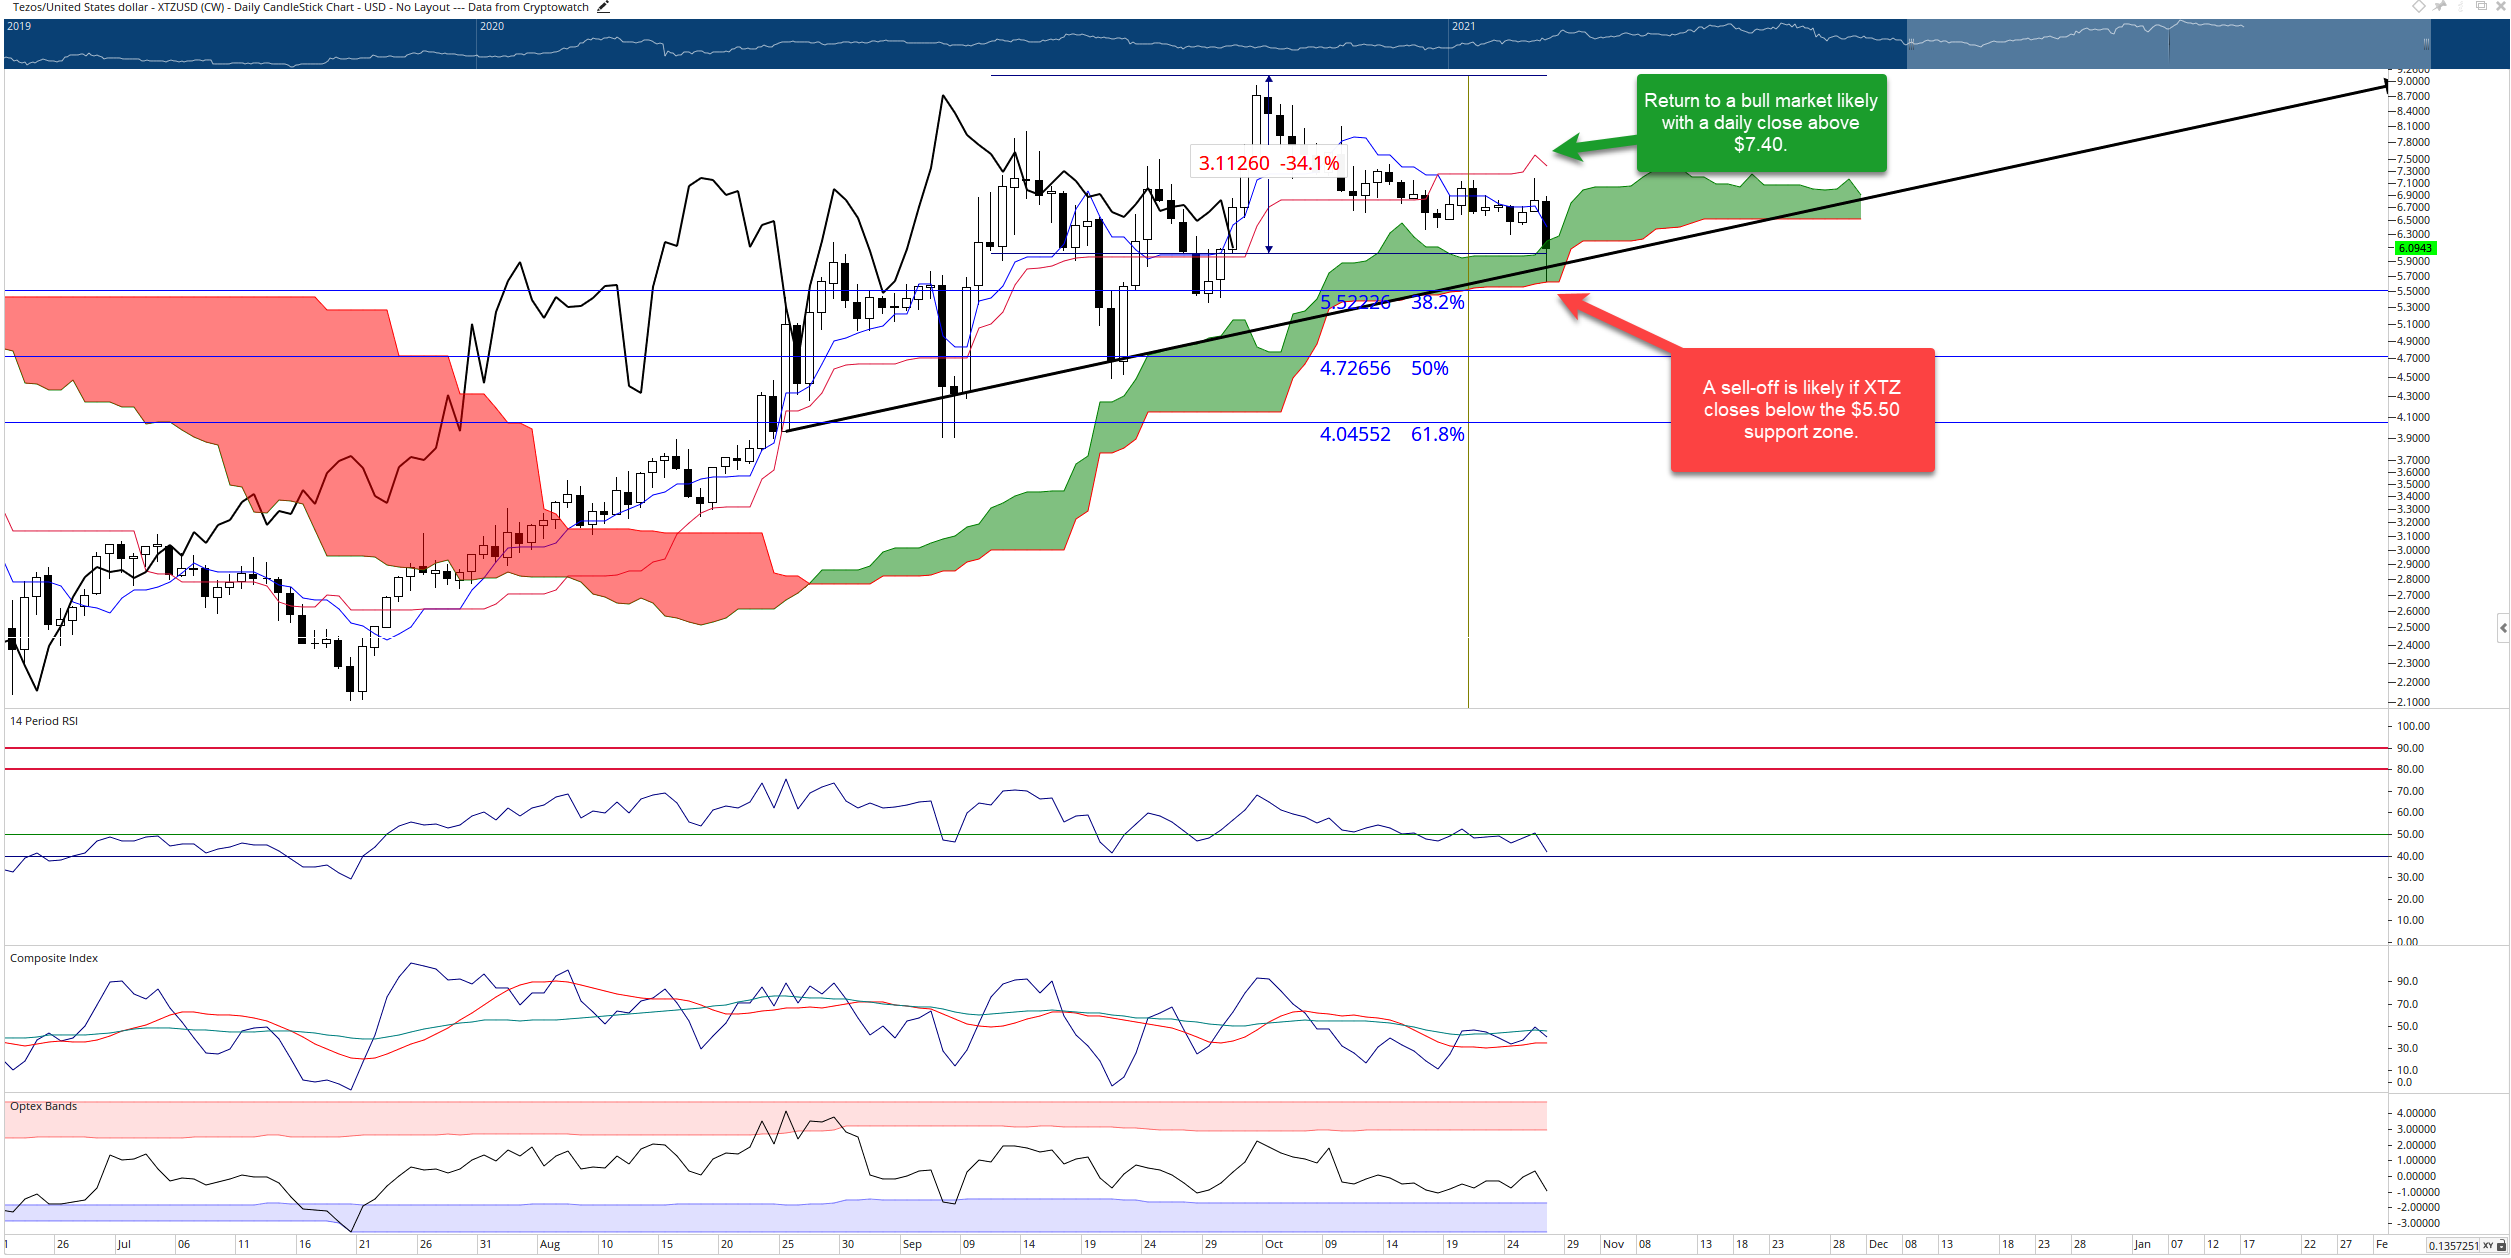Click the diamond icon in top-right toolbar

2419,6
